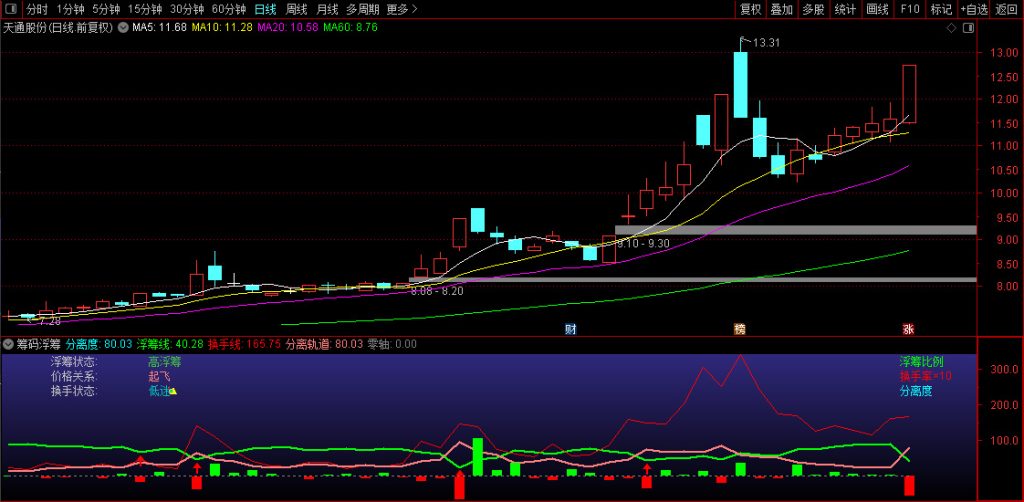Open the 更多 periods expander
1024x502 pixels.
coord(401,9)
